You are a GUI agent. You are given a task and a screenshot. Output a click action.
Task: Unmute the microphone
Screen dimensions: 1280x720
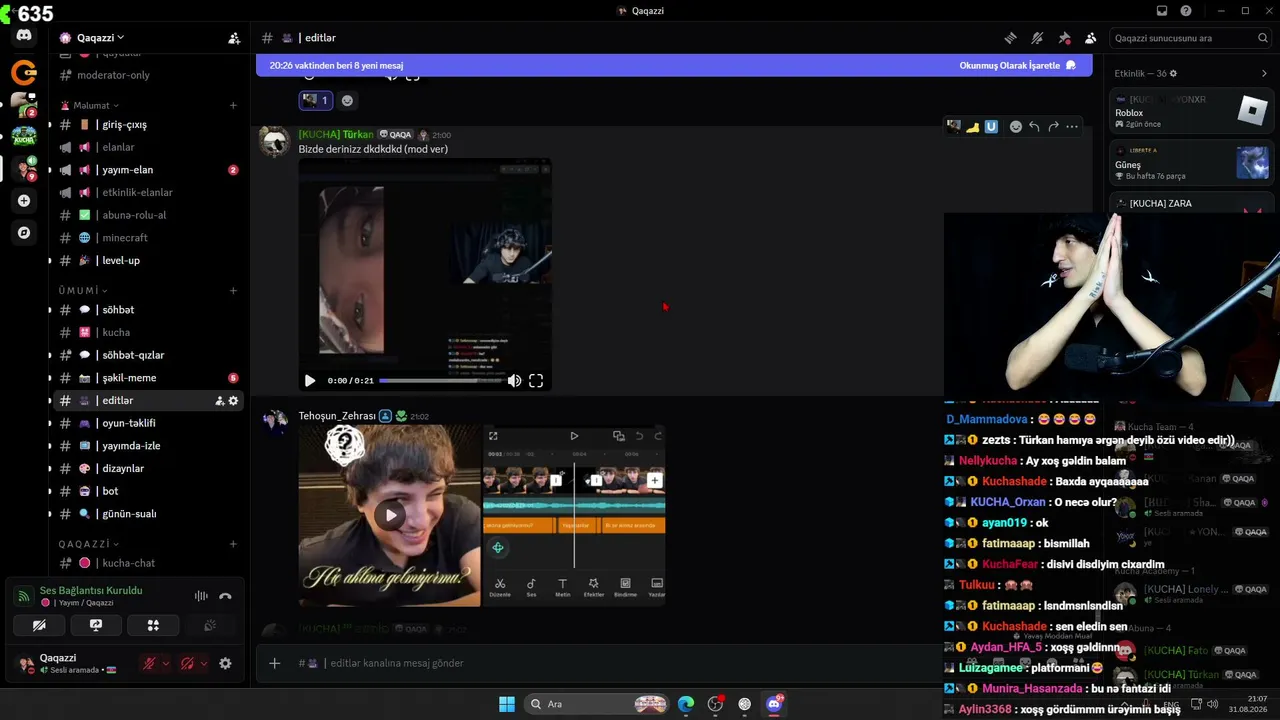(x=148, y=663)
